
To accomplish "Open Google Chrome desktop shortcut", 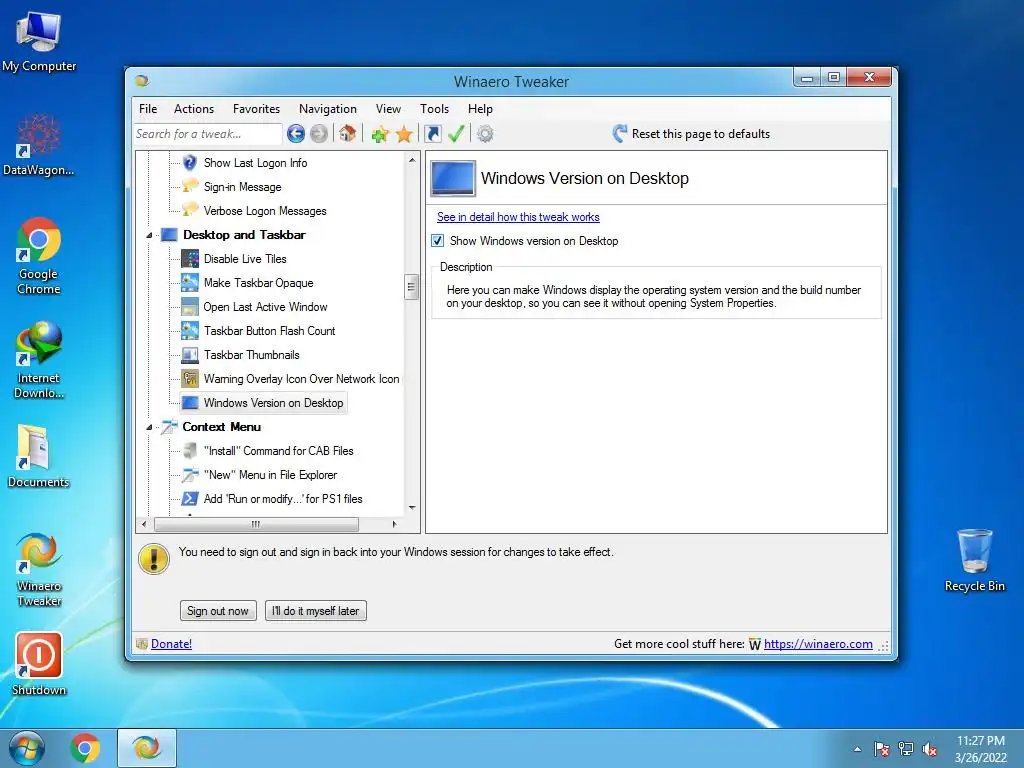I will click(x=39, y=257).
